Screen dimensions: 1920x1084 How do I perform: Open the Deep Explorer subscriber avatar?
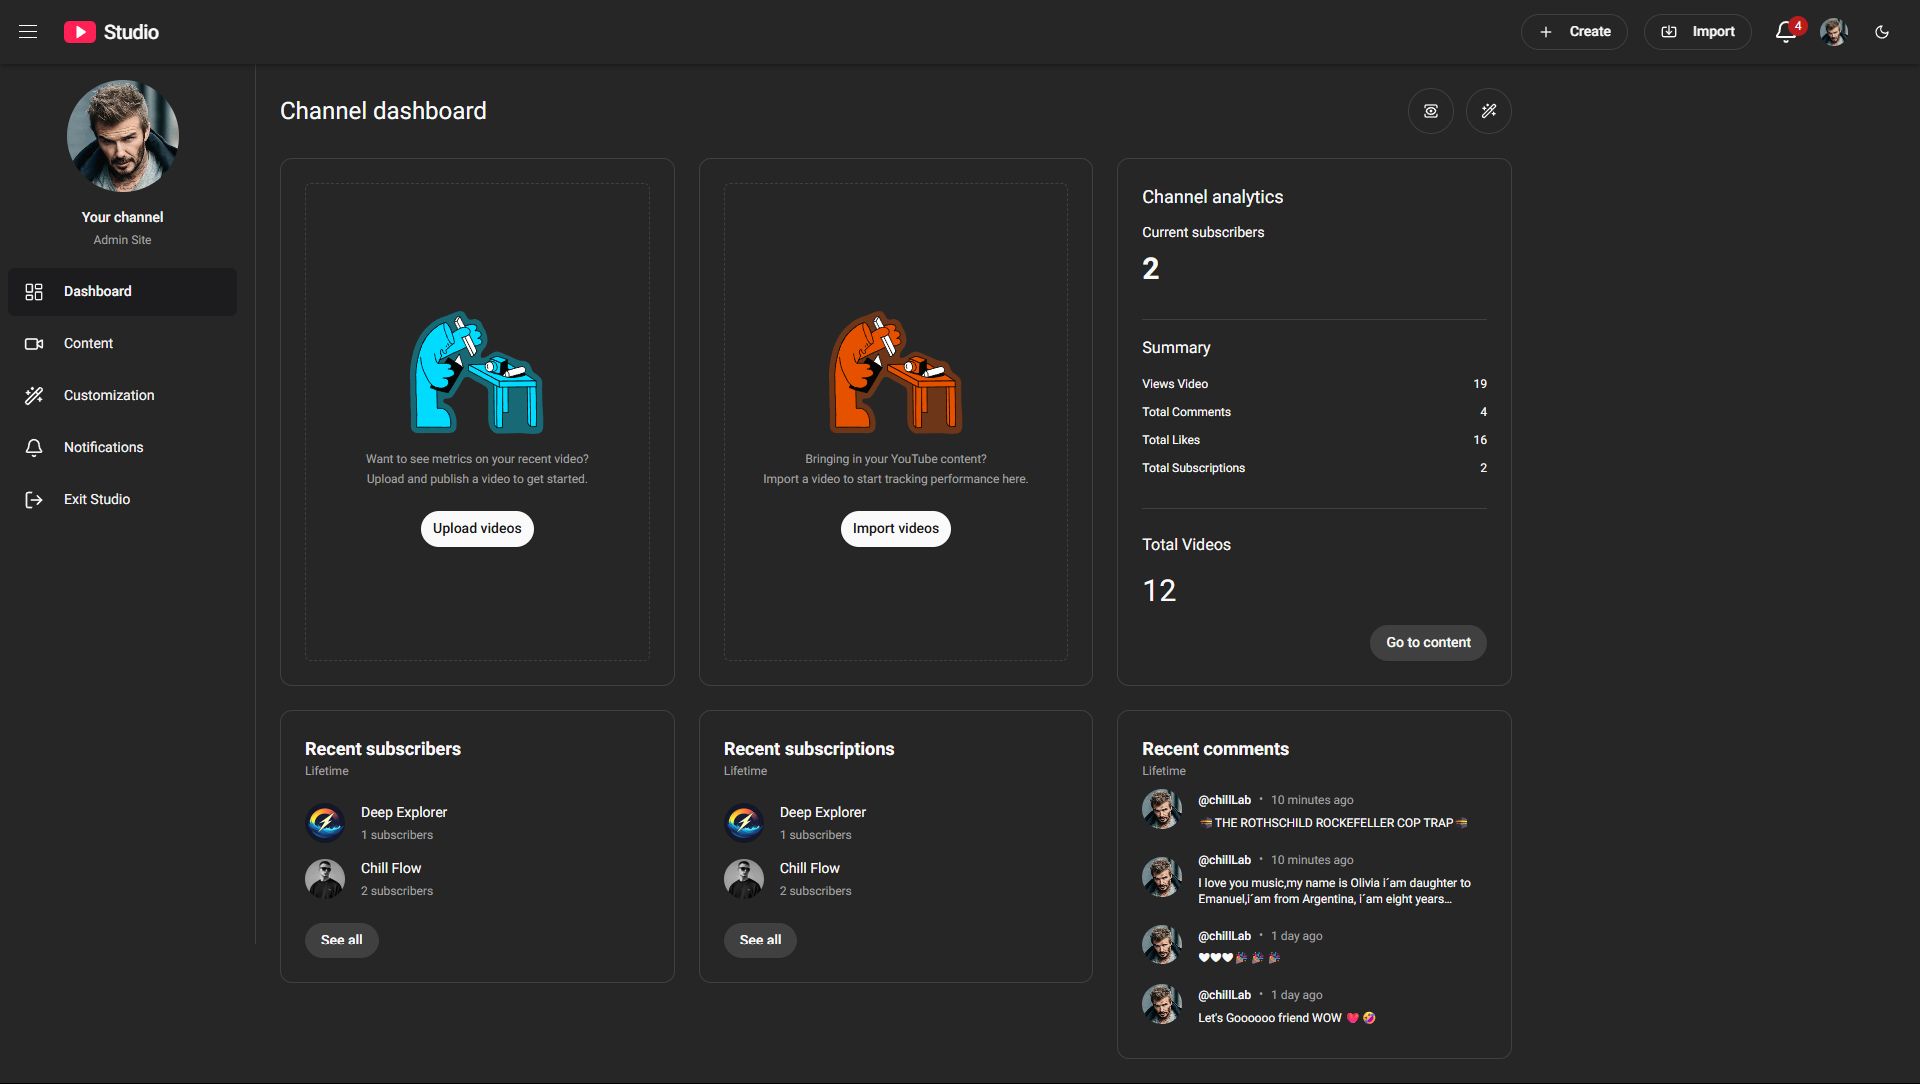tap(325, 823)
